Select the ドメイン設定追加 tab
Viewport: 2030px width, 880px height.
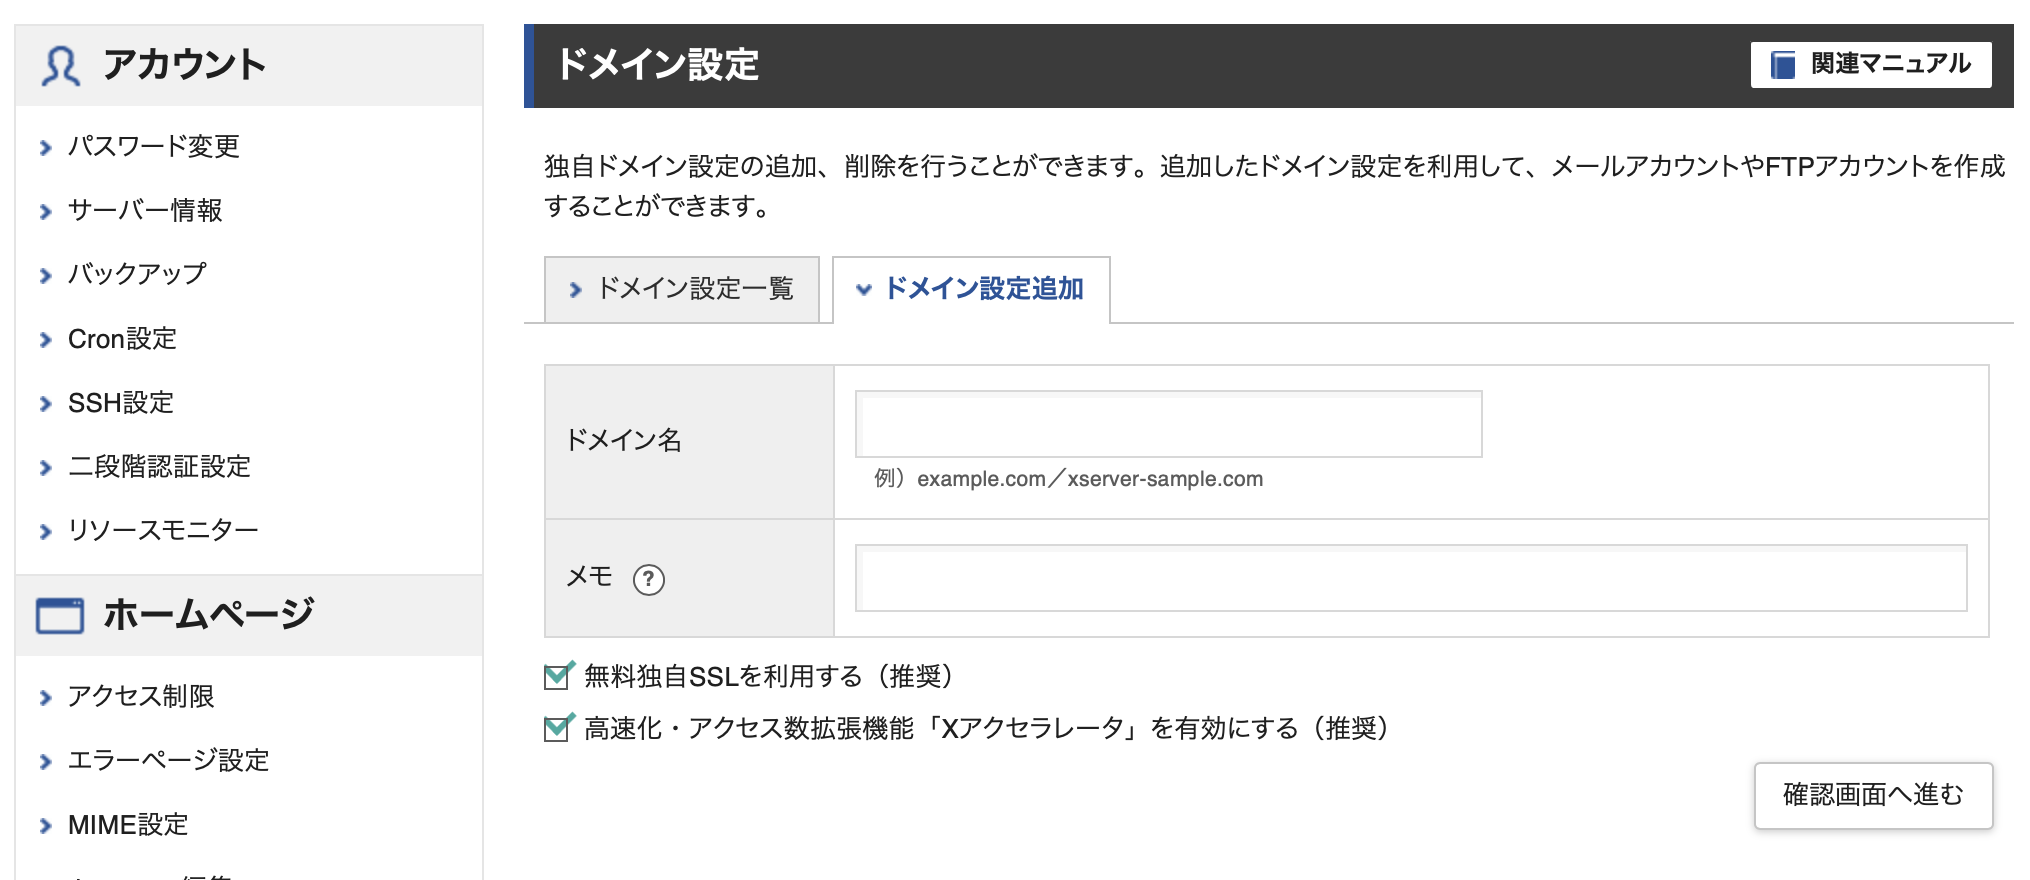pos(984,289)
